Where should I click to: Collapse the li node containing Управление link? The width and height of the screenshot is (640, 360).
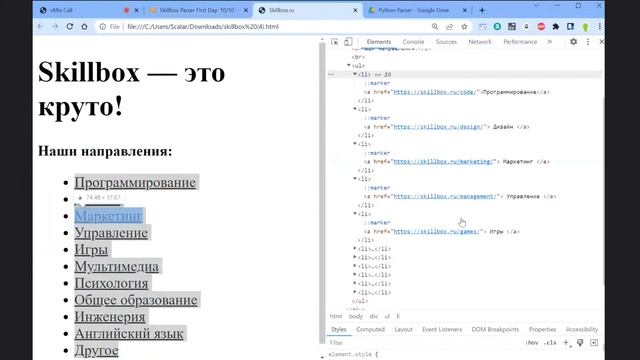[x=355, y=178]
